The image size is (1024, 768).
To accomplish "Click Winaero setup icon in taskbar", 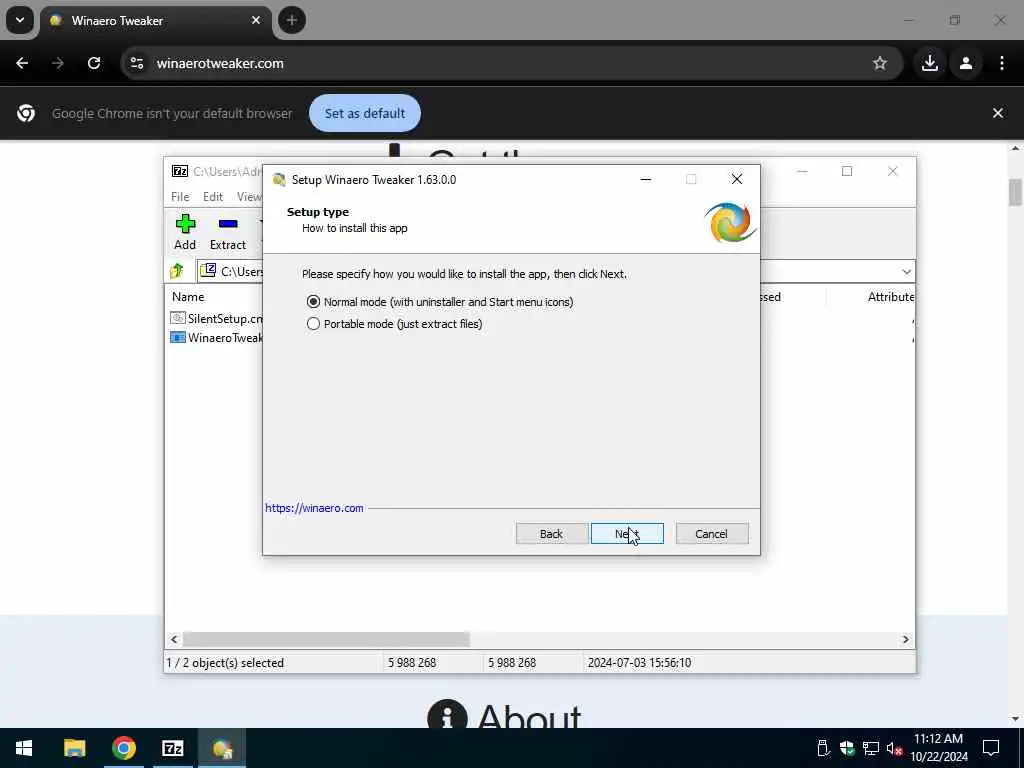I will (x=222, y=748).
